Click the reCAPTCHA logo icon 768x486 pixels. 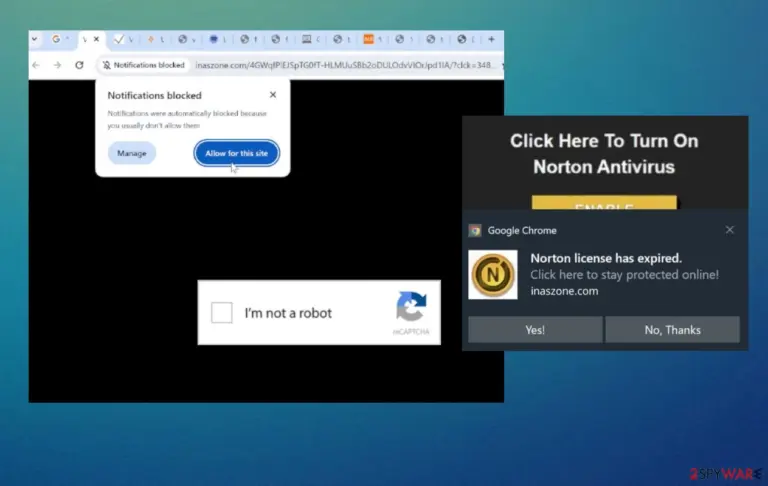click(x=411, y=306)
